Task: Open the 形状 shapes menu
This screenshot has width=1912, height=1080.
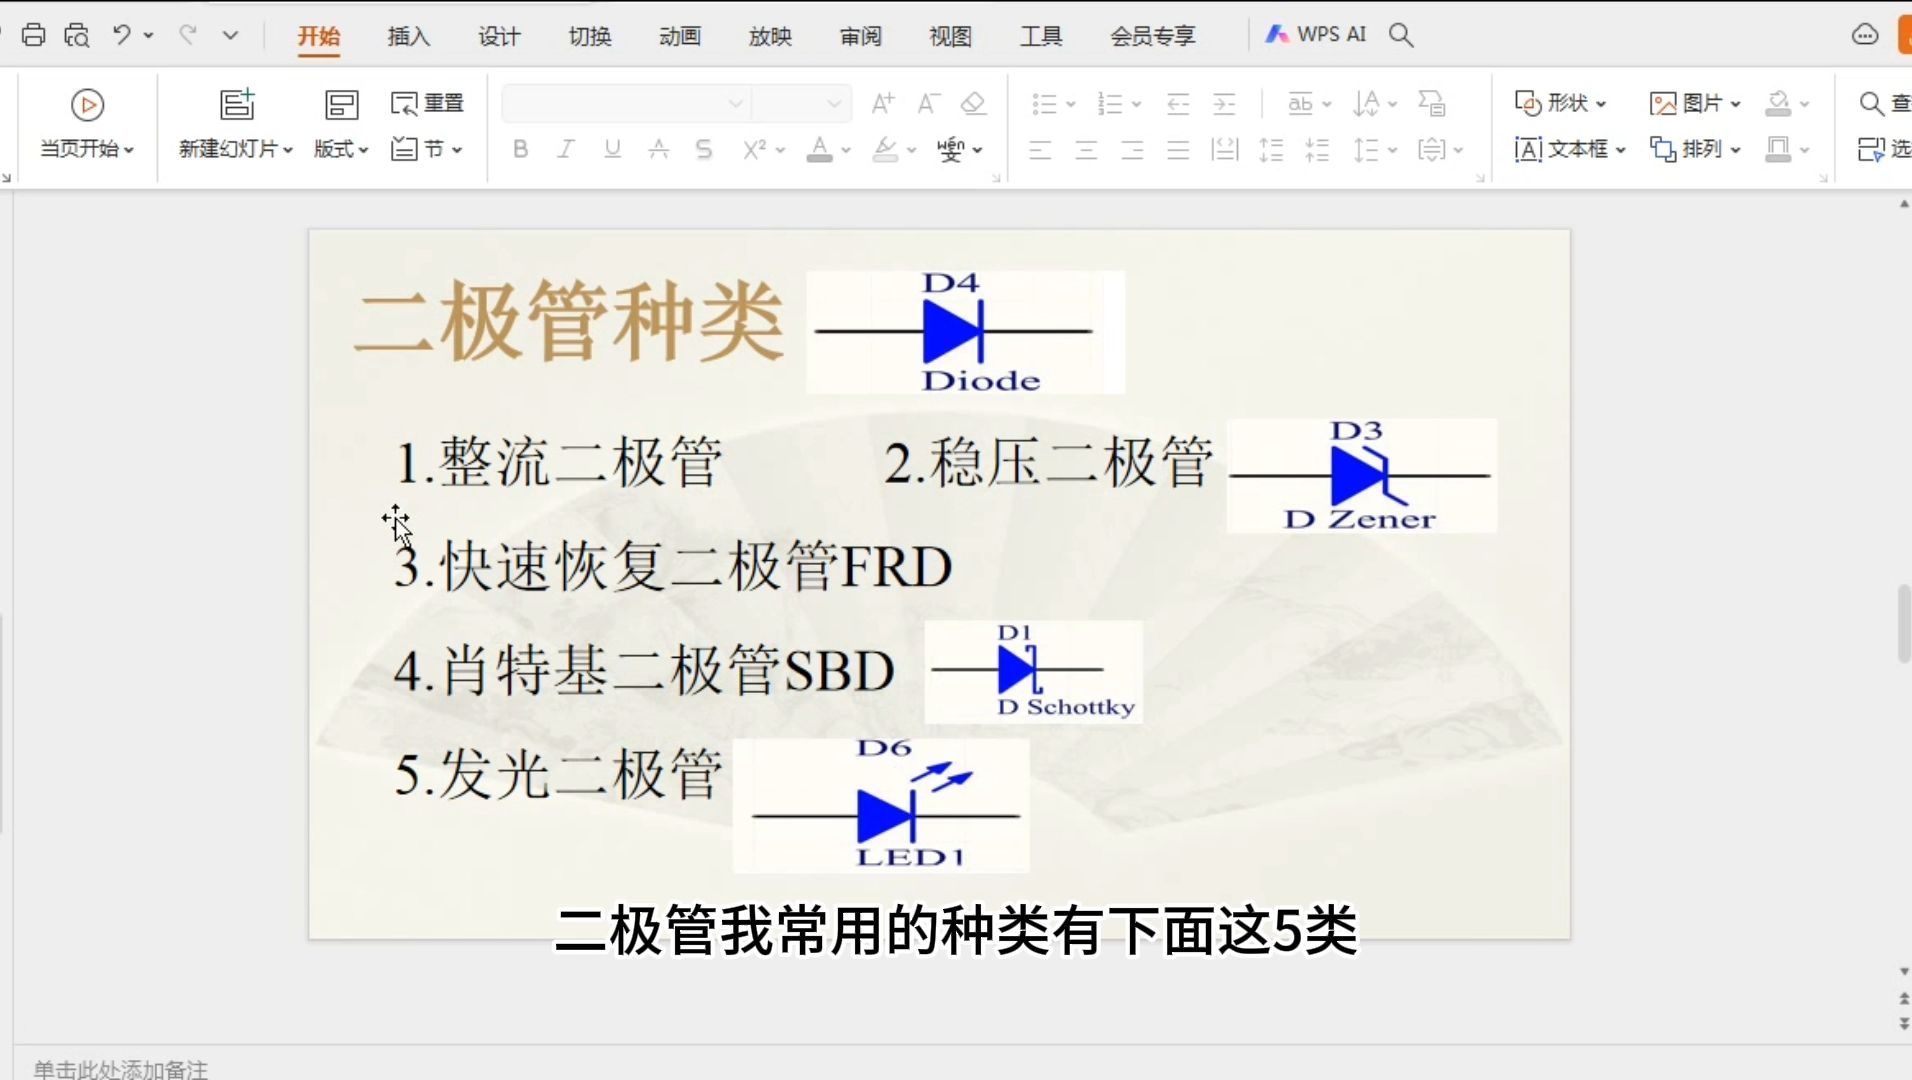Action: pos(1560,103)
